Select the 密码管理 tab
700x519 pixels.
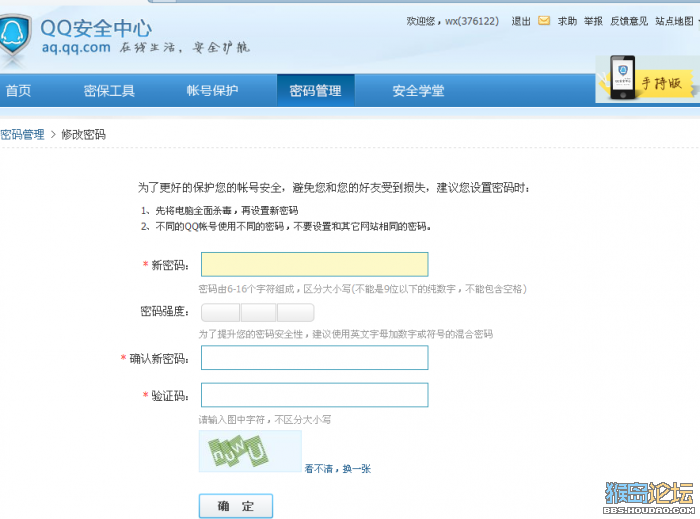click(x=316, y=91)
